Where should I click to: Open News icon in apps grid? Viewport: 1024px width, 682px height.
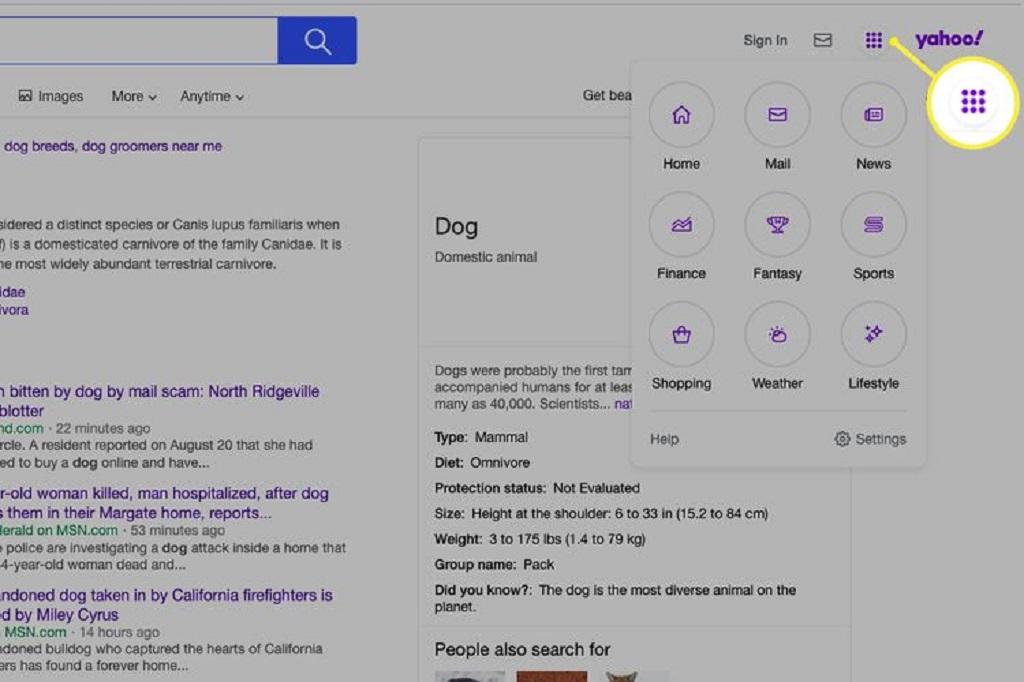point(873,115)
